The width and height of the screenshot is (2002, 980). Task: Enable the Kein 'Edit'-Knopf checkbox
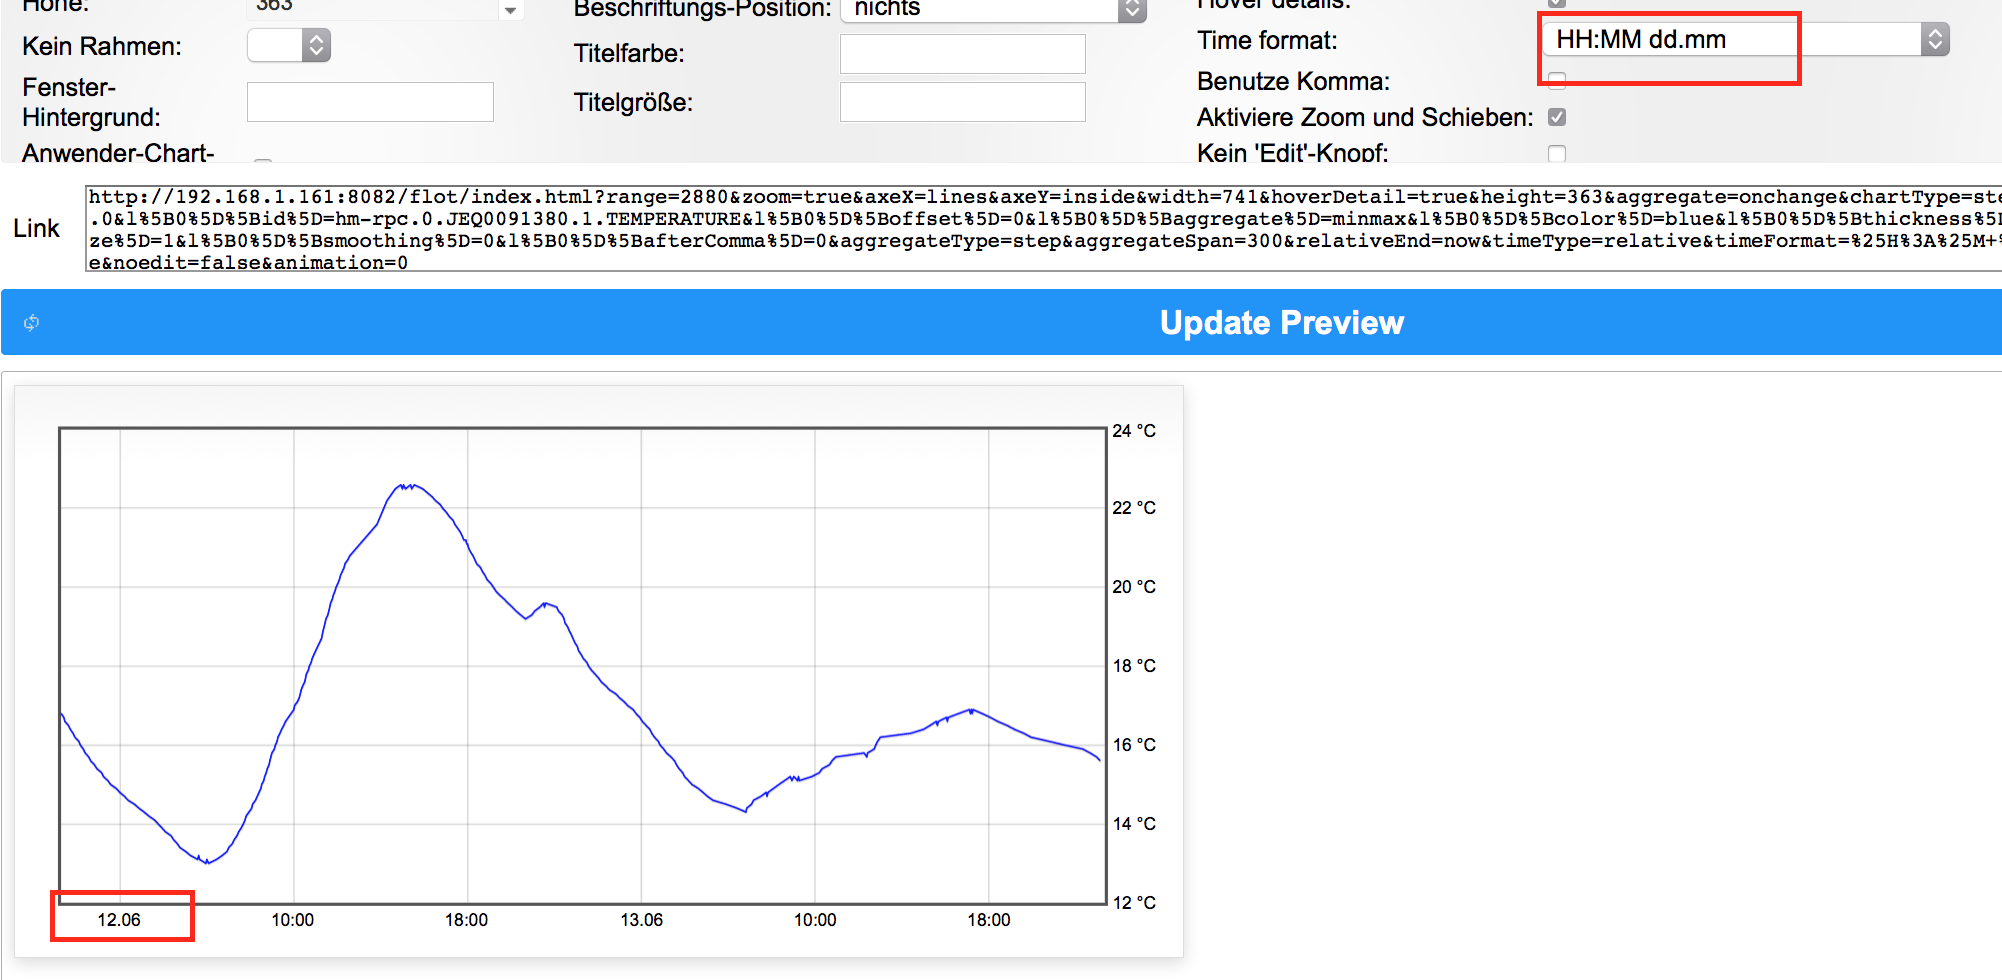[x=1557, y=153]
